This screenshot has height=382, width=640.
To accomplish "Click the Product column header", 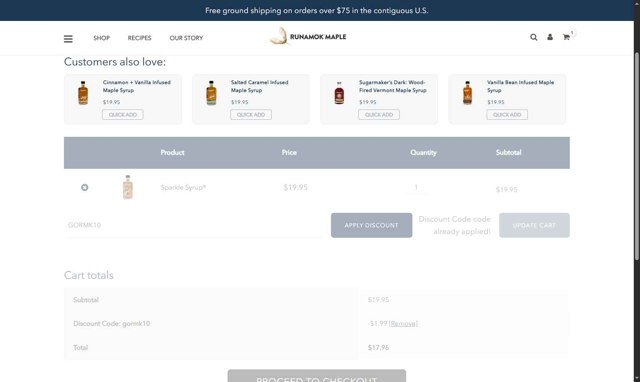I will click(x=172, y=152).
